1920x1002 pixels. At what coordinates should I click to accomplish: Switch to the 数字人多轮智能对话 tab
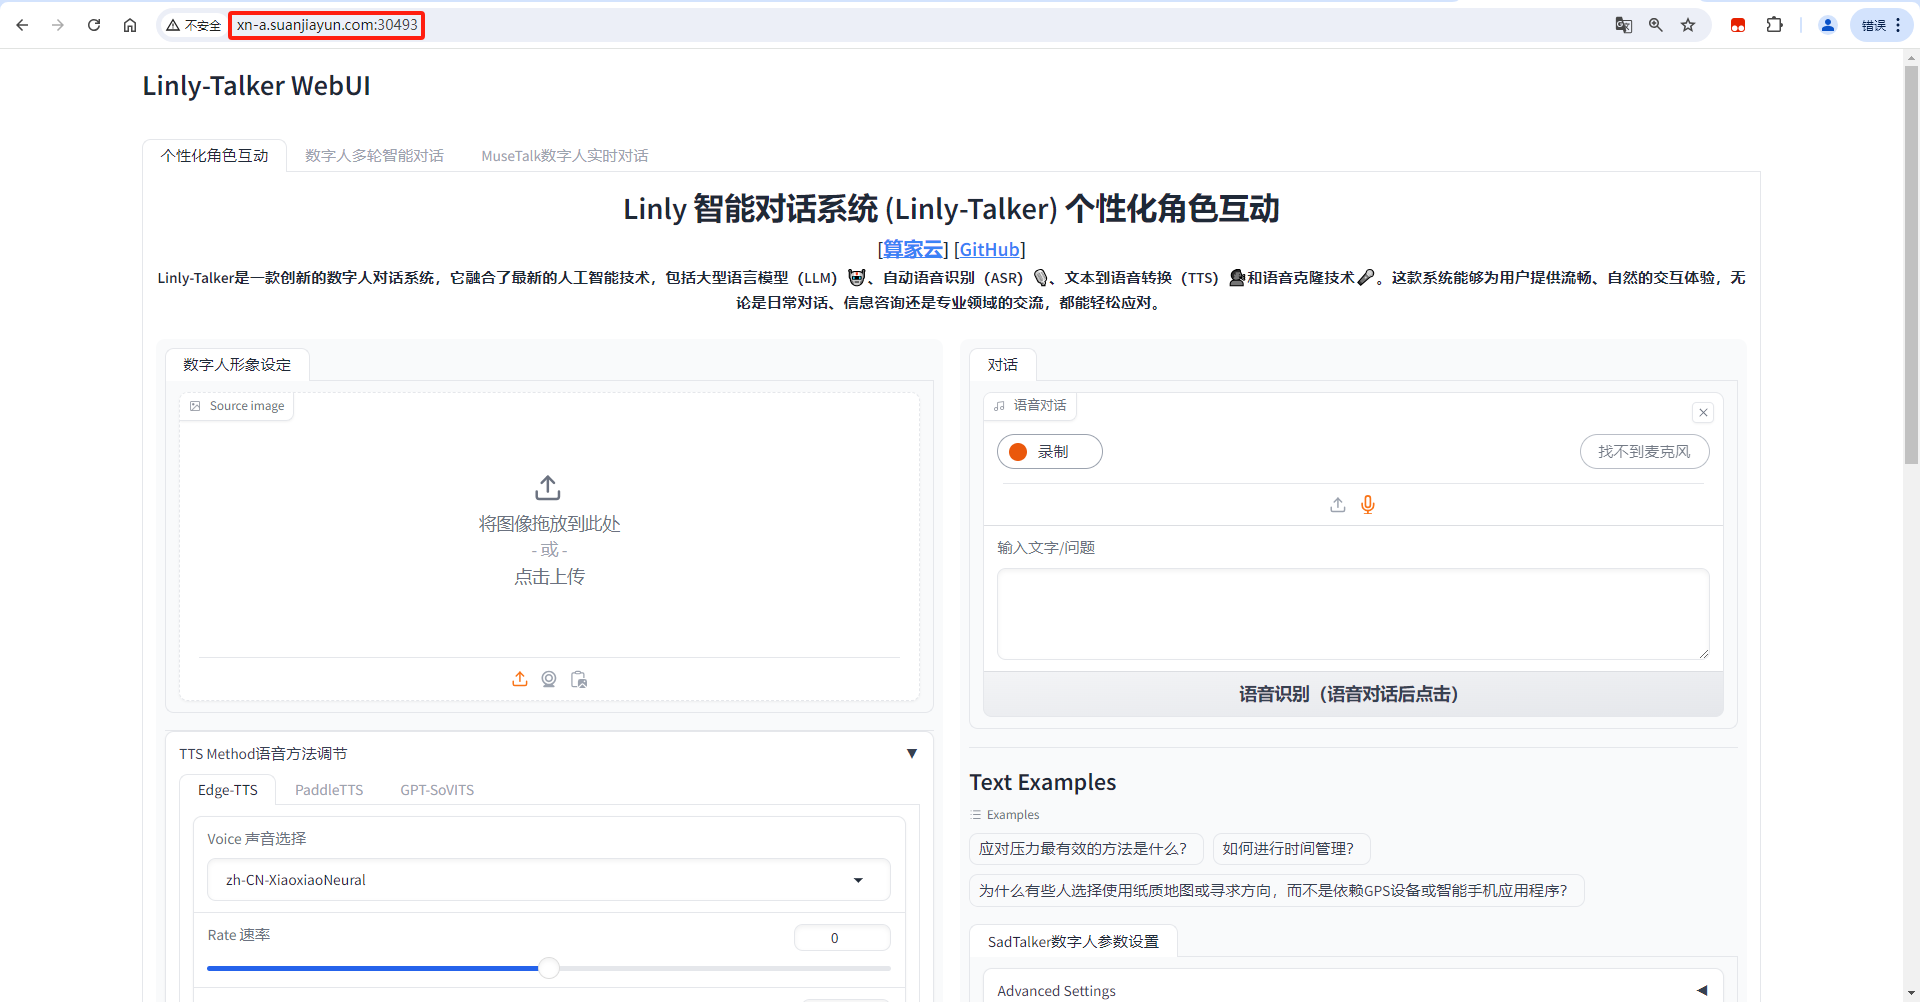click(374, 155)
